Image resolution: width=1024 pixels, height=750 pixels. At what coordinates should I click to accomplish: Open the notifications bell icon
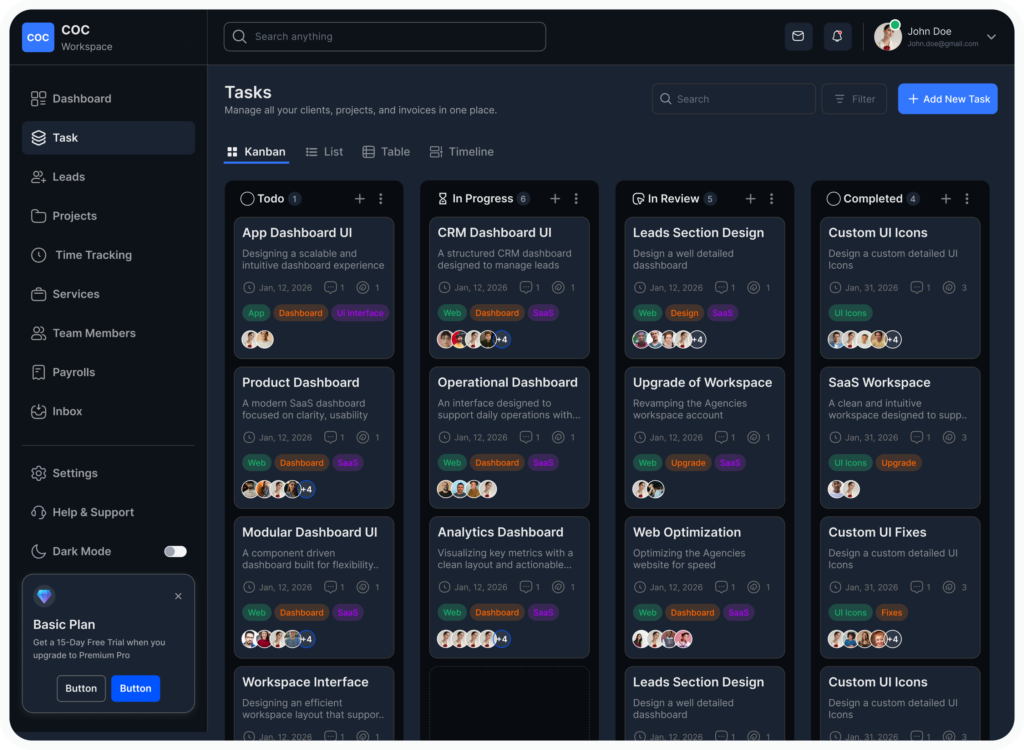(837, 37)
